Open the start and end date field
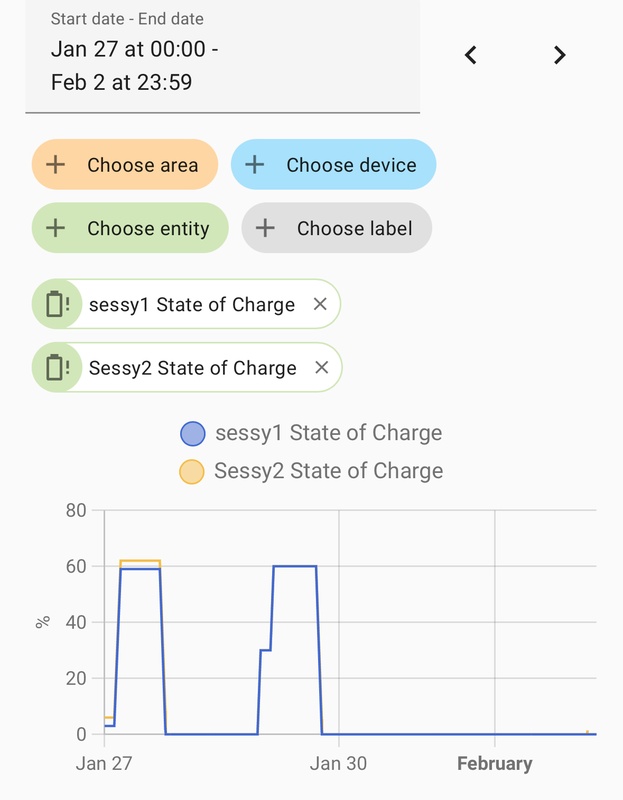This screenshot has width=623, height=800. (222, 55)
